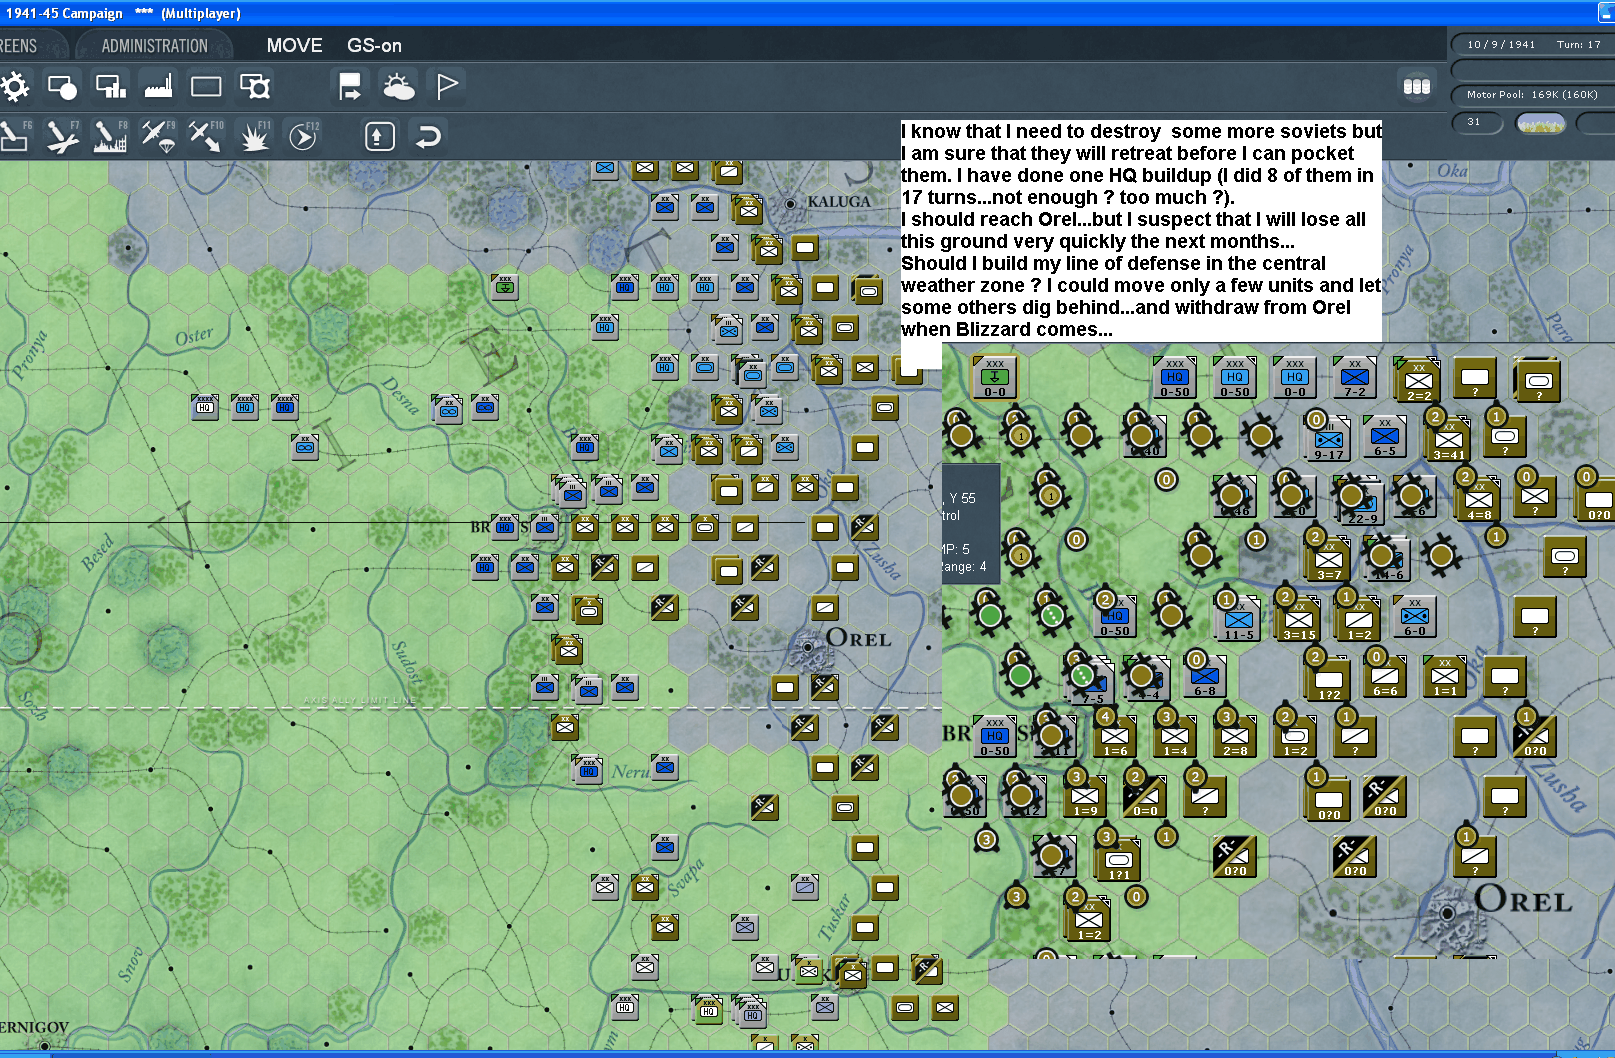Select the F10 air transfer mode icon

(x=206, y=136)
